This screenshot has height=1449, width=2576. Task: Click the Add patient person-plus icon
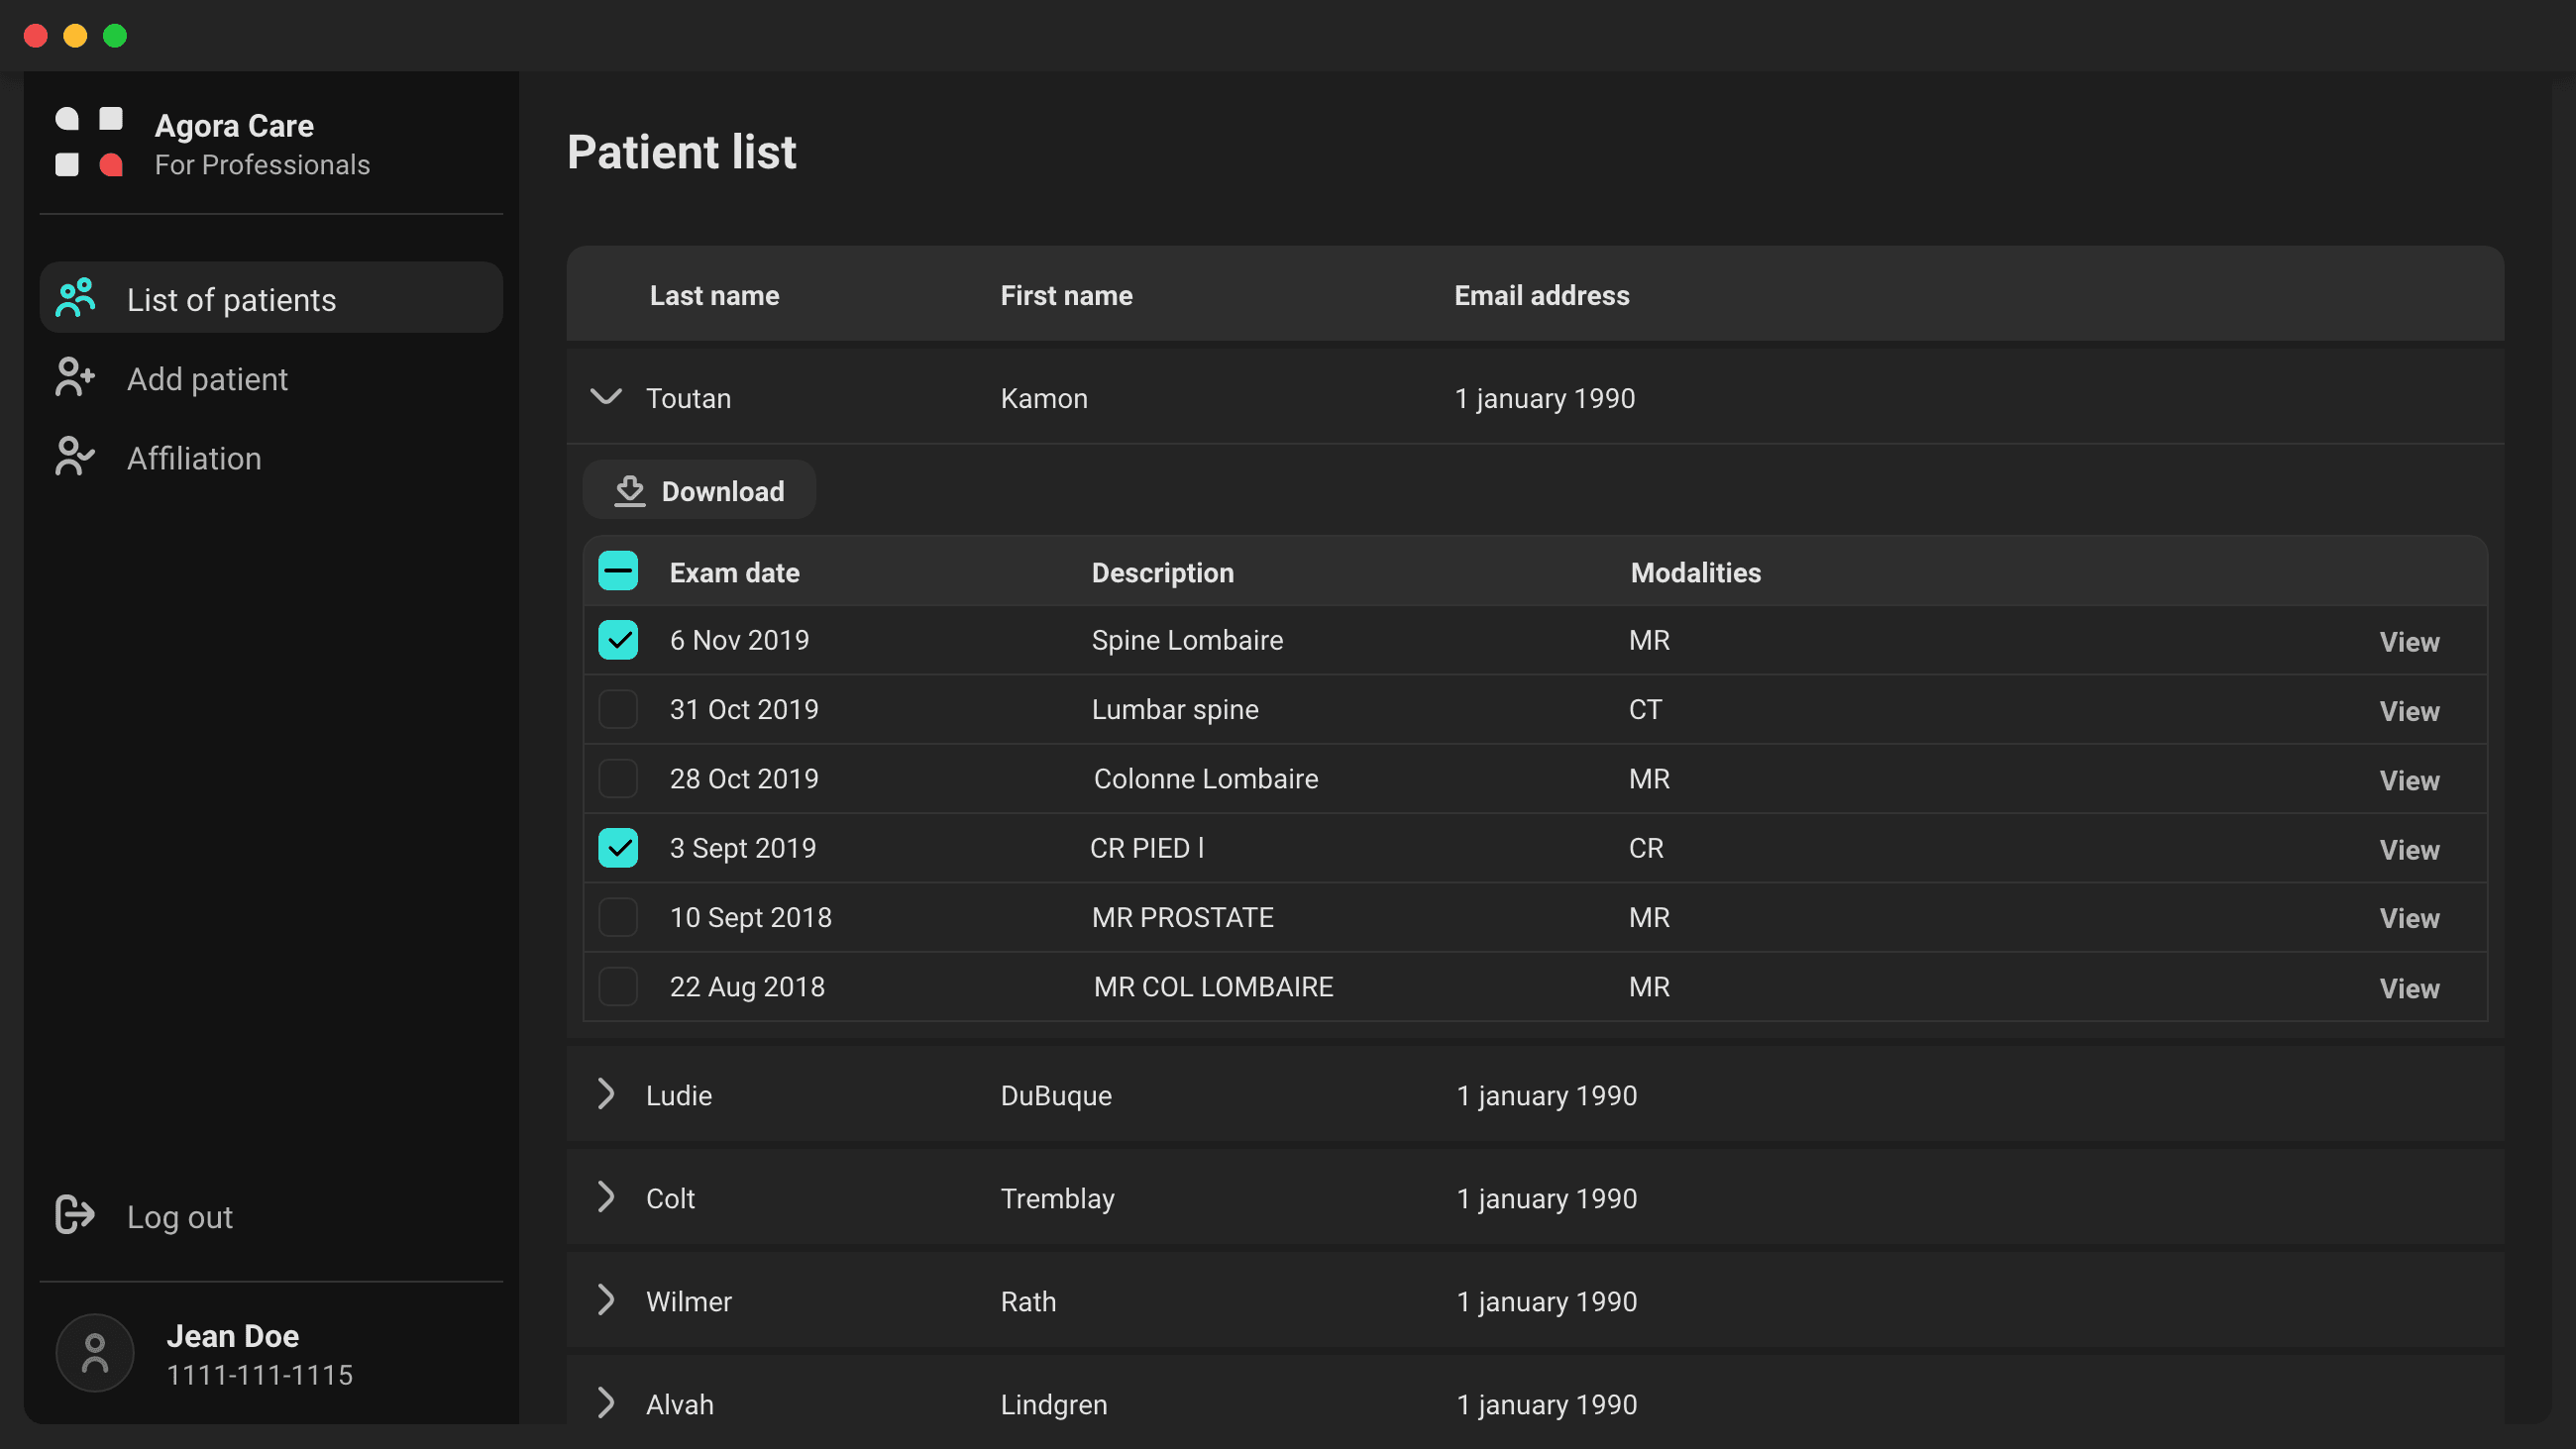[x=73, y=377]
